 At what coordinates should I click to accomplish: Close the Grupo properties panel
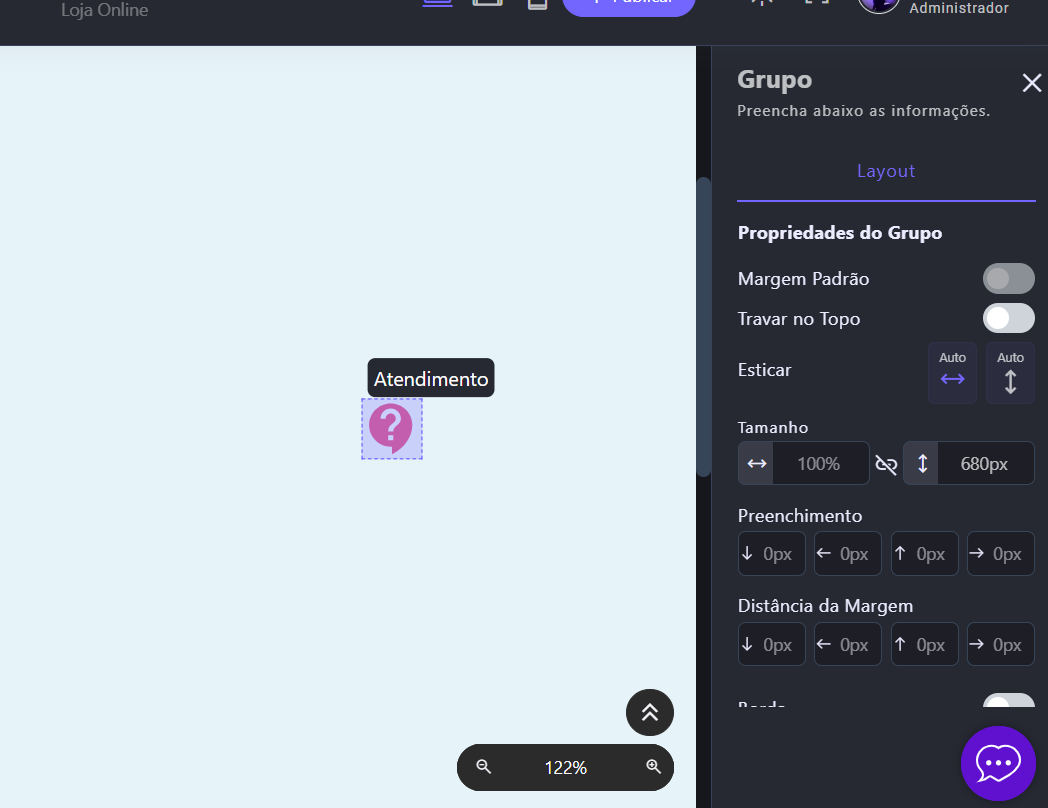[1031, 83]
